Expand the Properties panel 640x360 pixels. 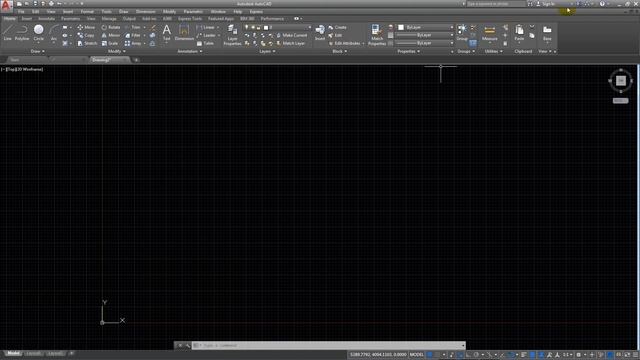pos(409,51)
